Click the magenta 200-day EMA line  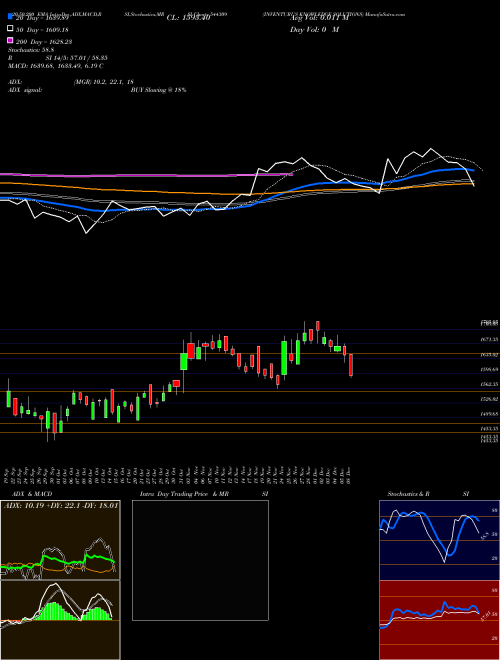pyautogui.click(x=147, y=175)
